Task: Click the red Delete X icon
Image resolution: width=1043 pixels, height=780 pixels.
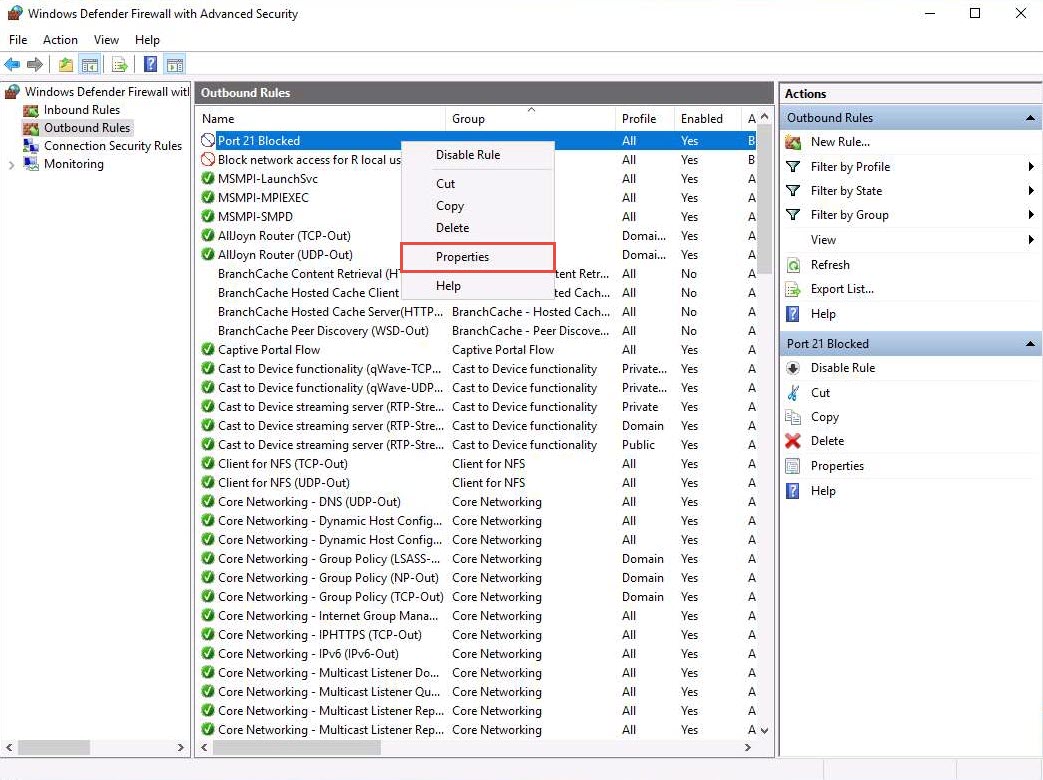Action: click(x=793, y=441)
